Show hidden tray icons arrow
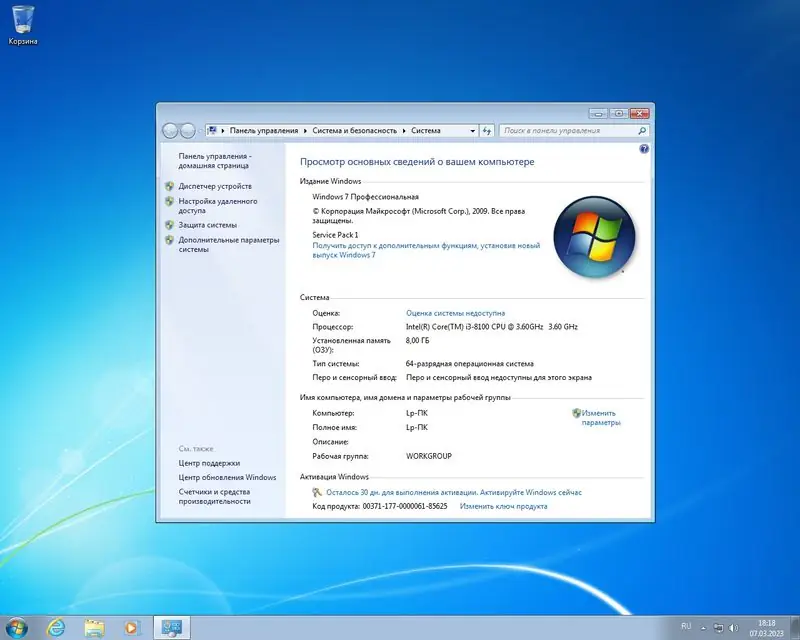800x640 pixels. (703, 628)
